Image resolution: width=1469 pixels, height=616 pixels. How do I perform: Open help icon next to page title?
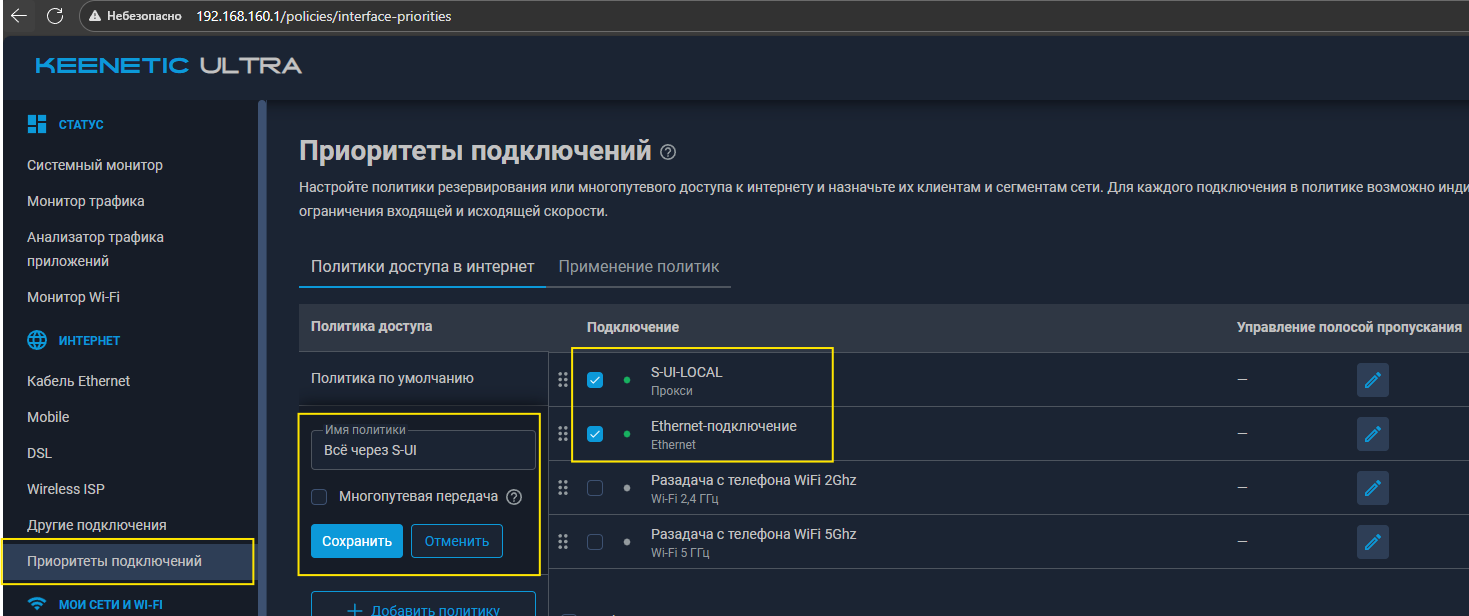pyautogui.click(x=668, y=153)
